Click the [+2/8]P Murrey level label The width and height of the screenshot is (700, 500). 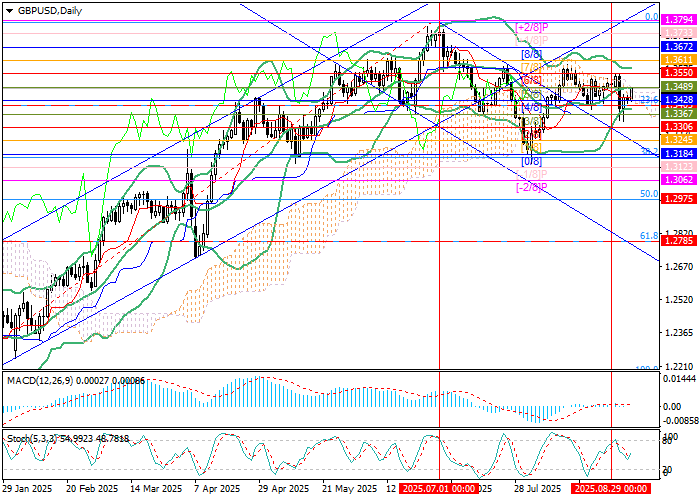531,27
